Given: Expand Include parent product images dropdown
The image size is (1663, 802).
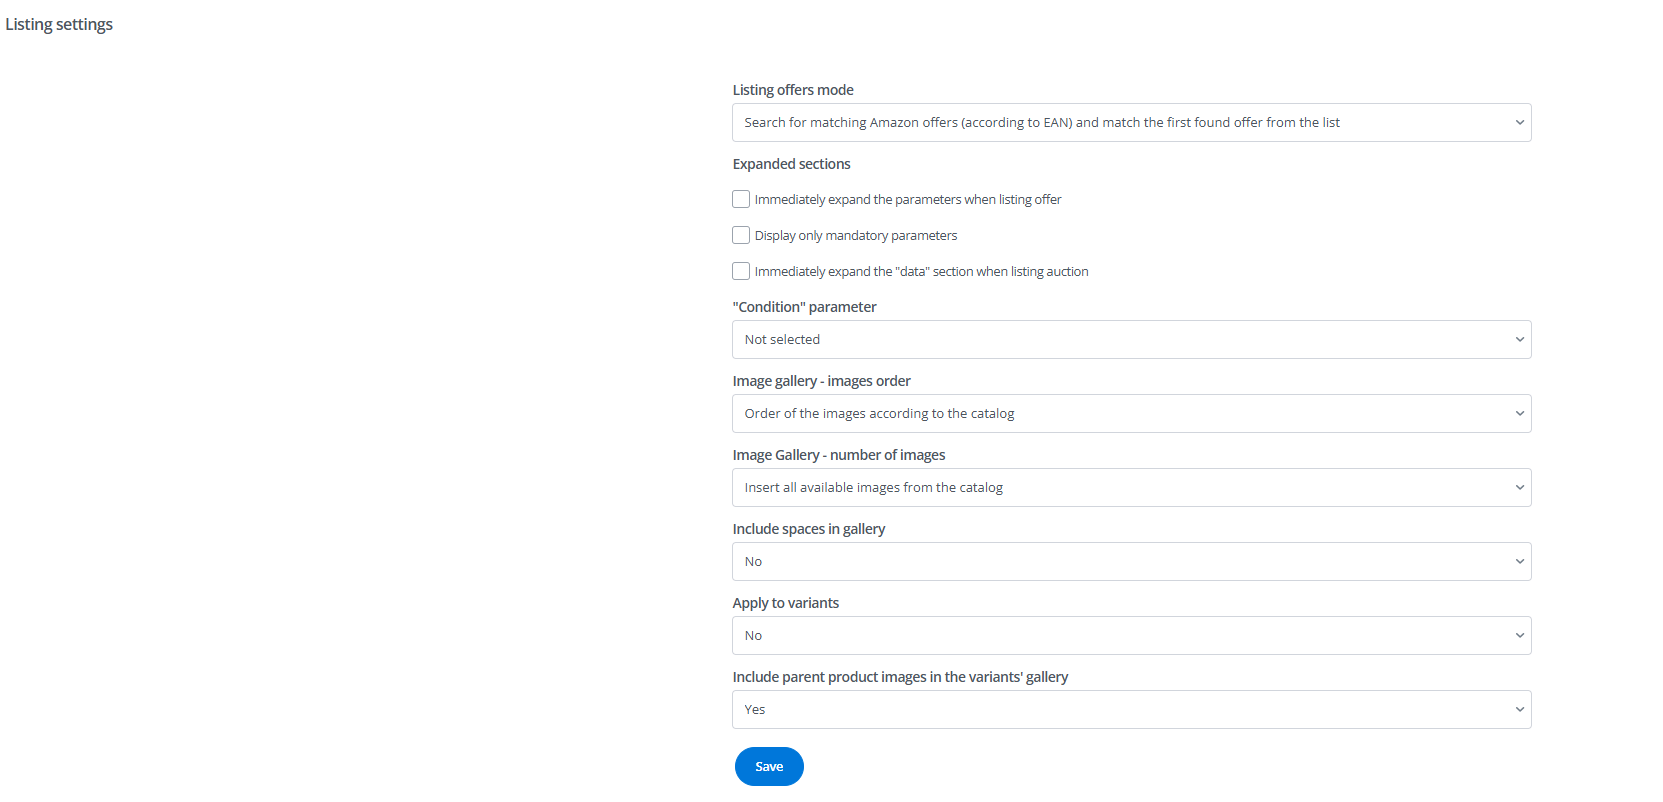Looking at the screenshot, I should tap(1131, 710).
